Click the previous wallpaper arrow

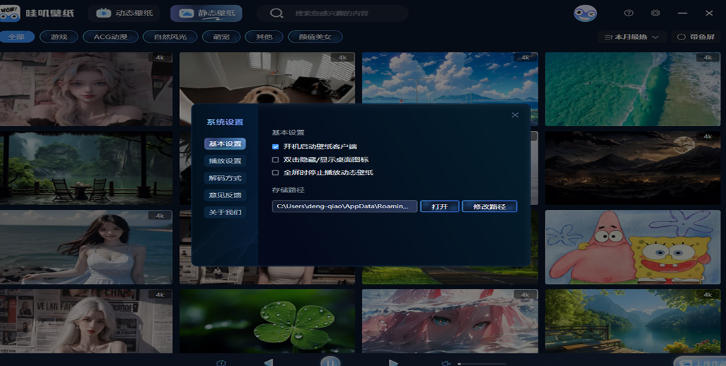tap(268, 362)
